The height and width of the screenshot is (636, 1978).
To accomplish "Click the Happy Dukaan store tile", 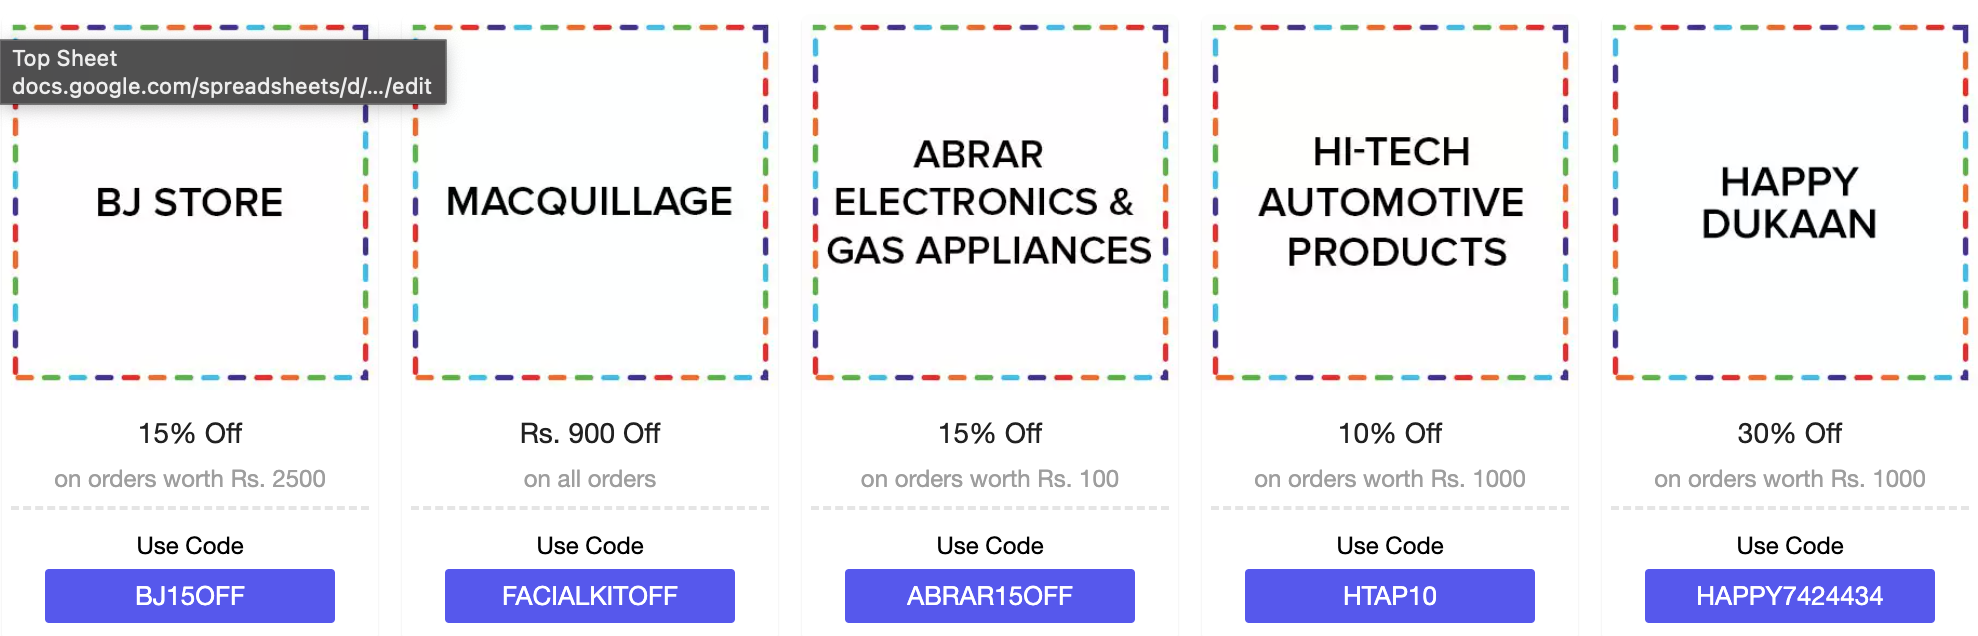I will coord(1790,202).
